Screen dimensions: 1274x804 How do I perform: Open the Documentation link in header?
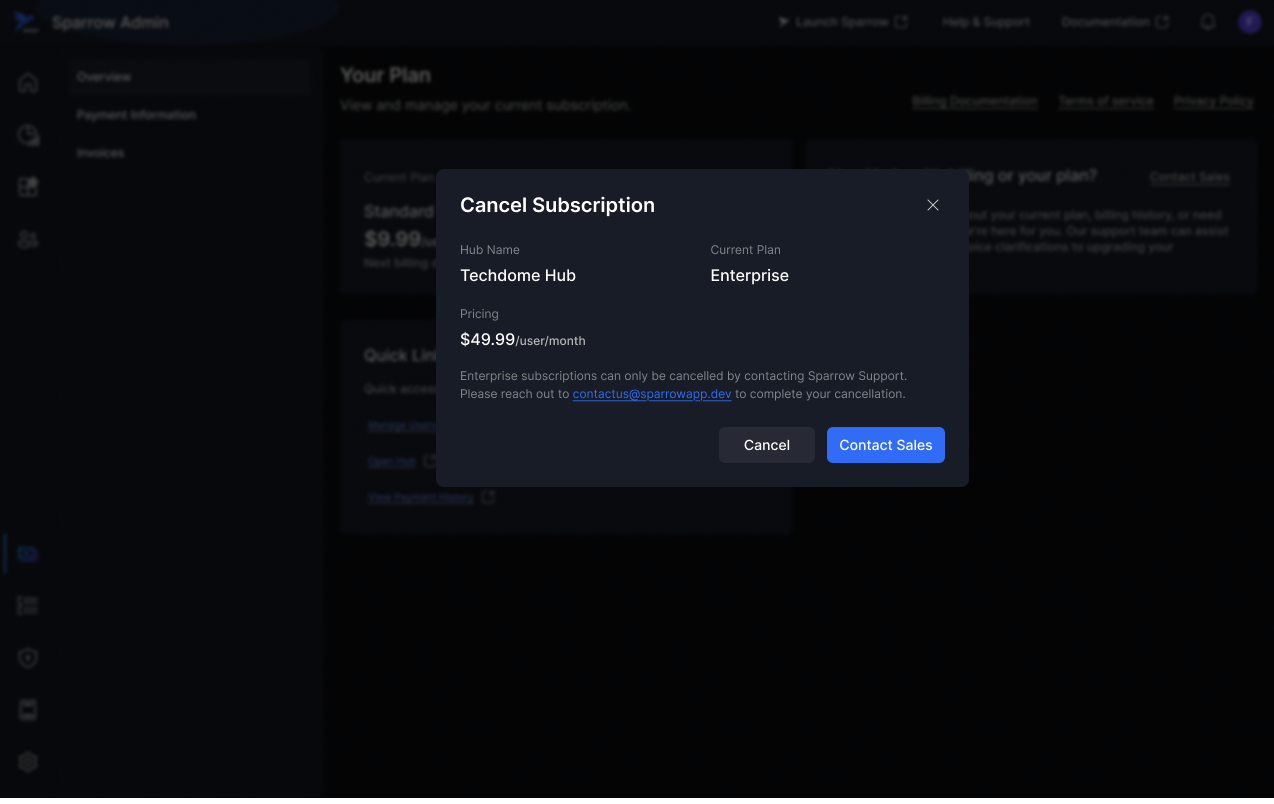tap(1114, 22)
